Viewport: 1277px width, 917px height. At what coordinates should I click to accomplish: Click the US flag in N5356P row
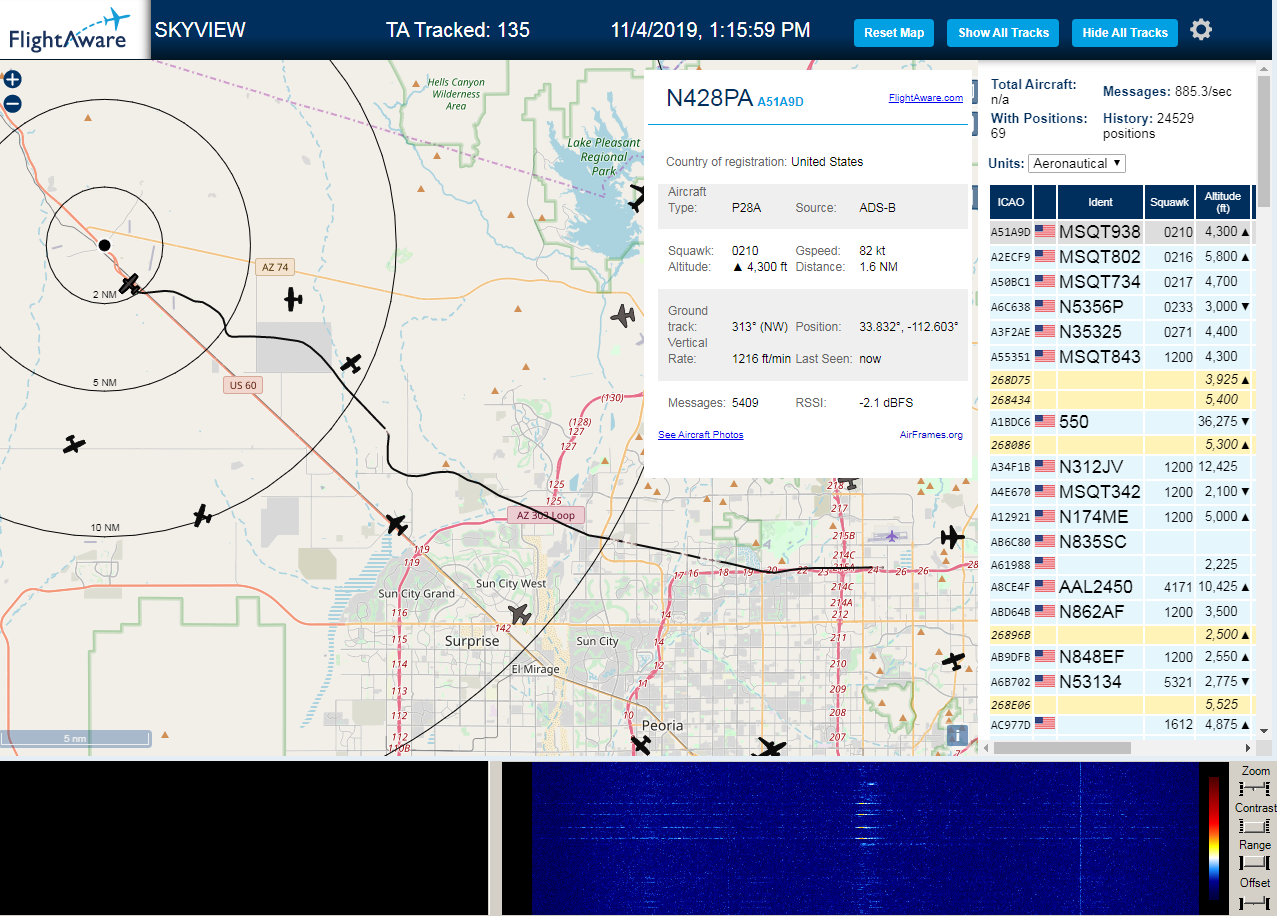tap(1045, 306)
